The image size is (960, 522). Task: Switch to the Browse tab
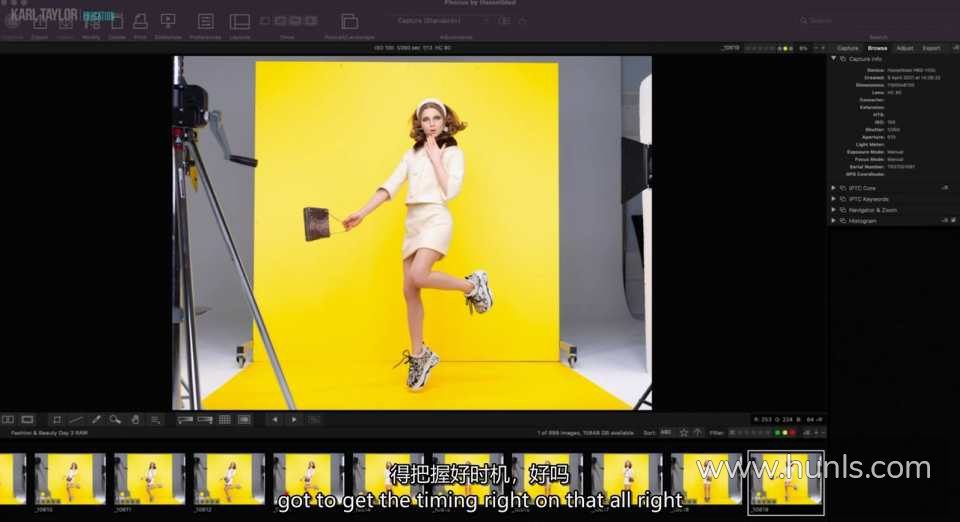(877, 48)
